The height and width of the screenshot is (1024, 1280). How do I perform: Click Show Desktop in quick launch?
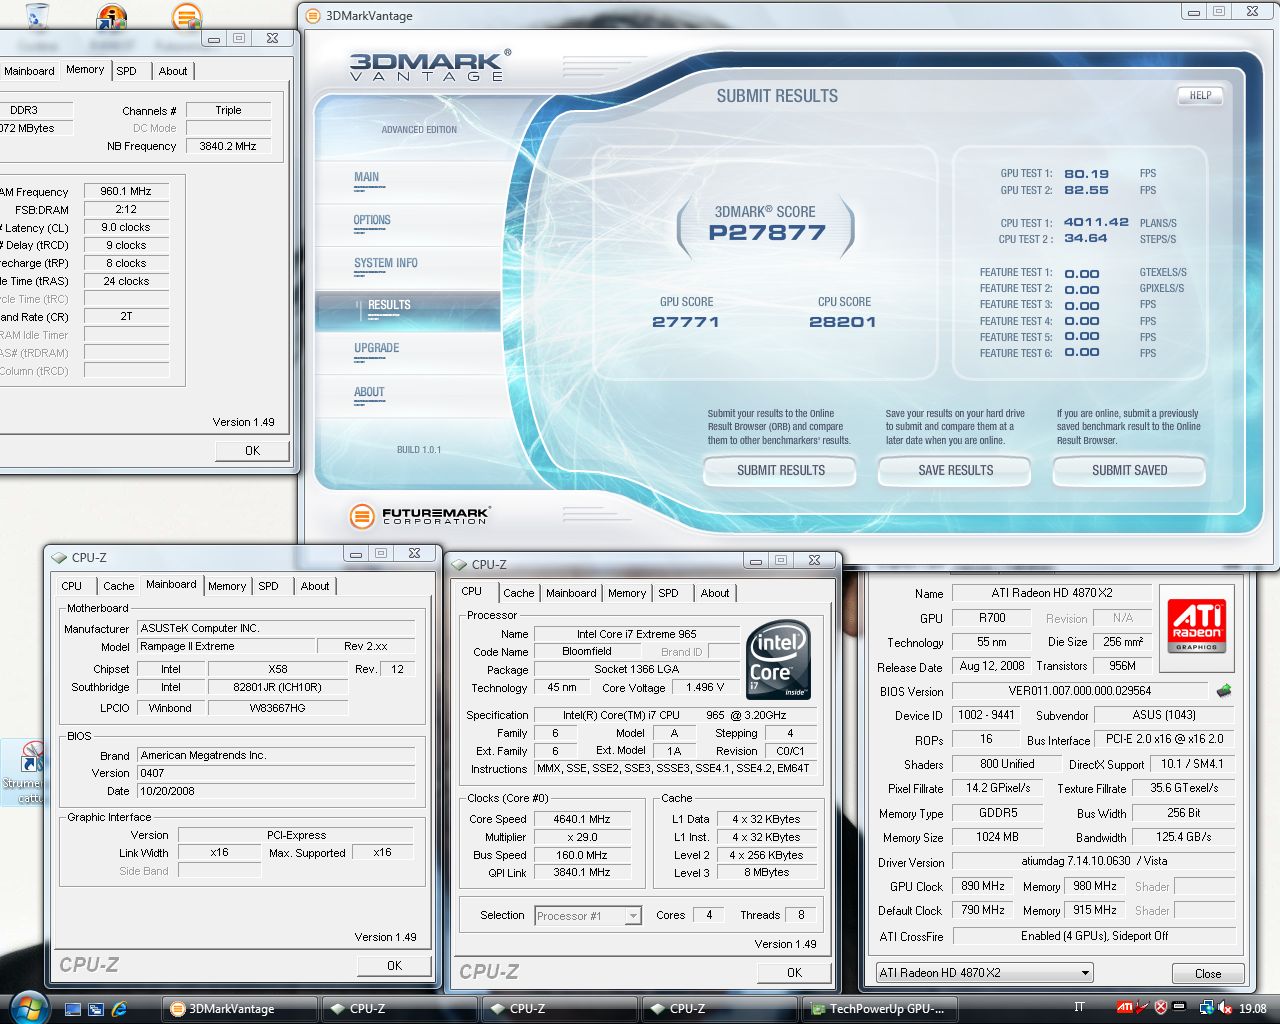click(73, 1009)
